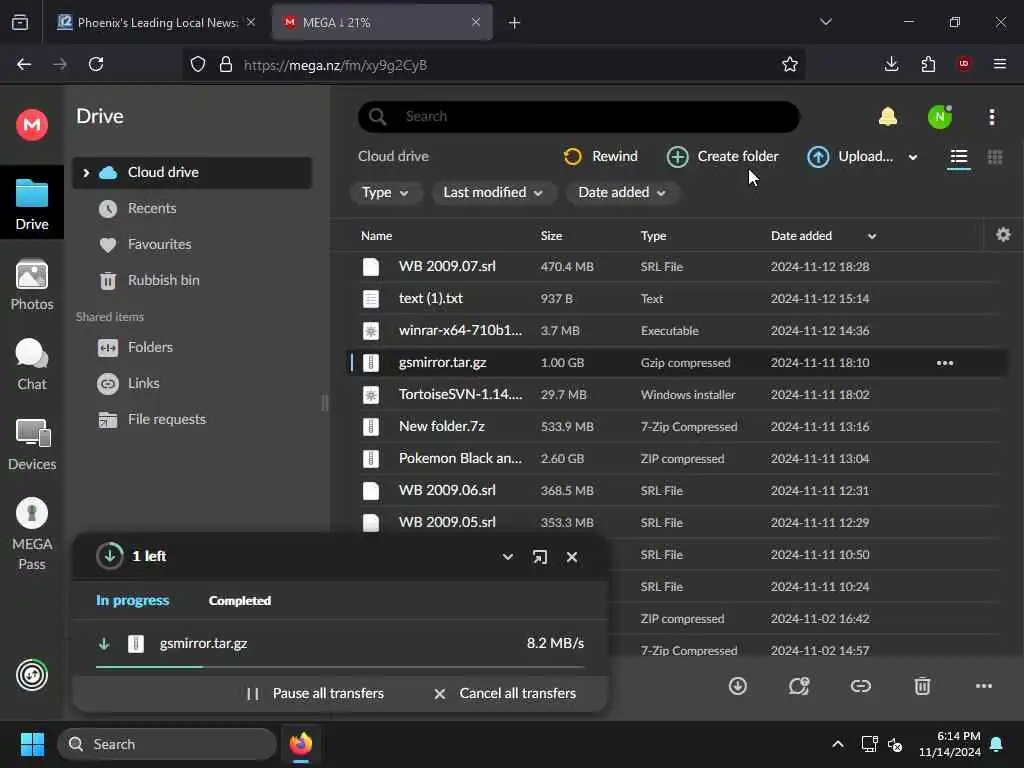Open the green N account avatar
The height and width of the screenshot is (768, 1024).
tap(940, 117)
